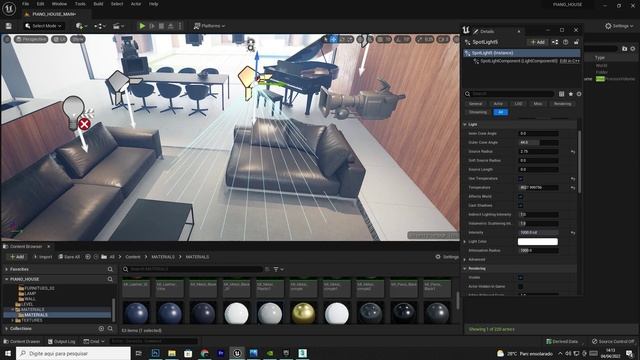Collapse the PIANO_HOUSE tree section
This screenshot has height=360, width=640.
tap(7, 279)
